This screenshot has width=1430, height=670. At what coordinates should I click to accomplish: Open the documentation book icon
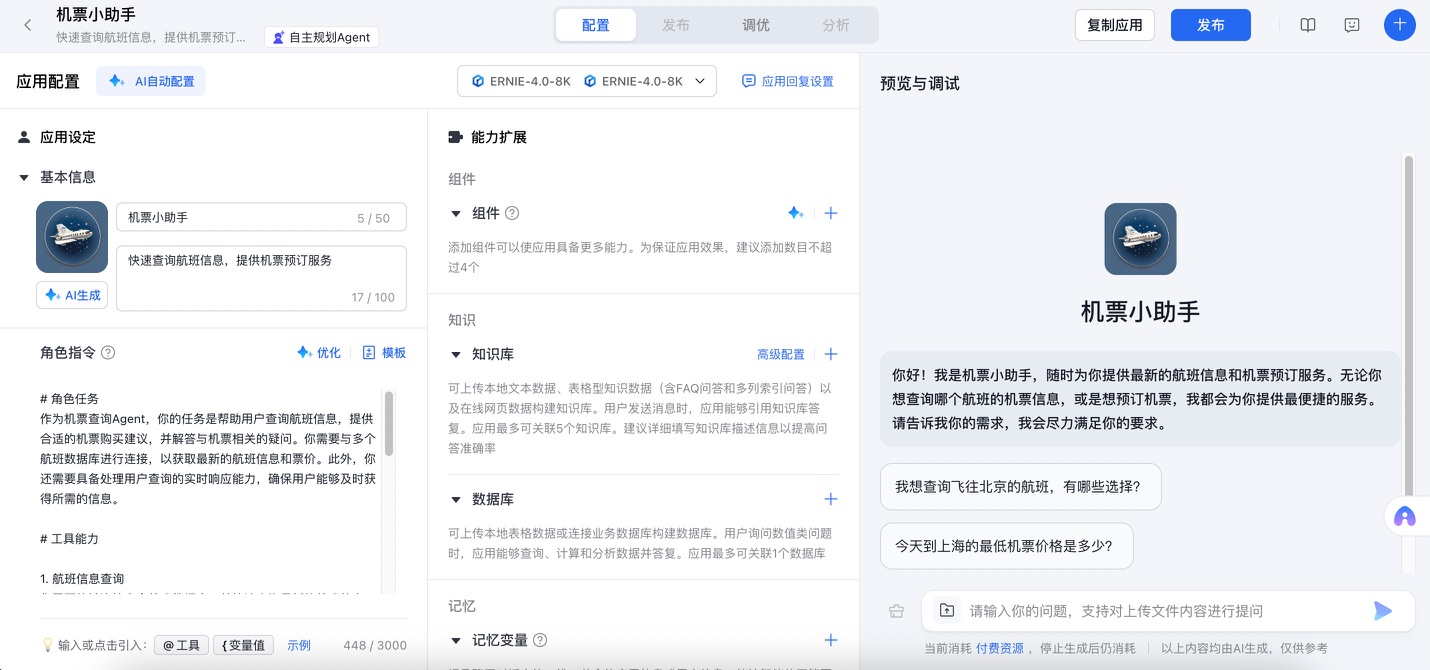(1308, 25)
